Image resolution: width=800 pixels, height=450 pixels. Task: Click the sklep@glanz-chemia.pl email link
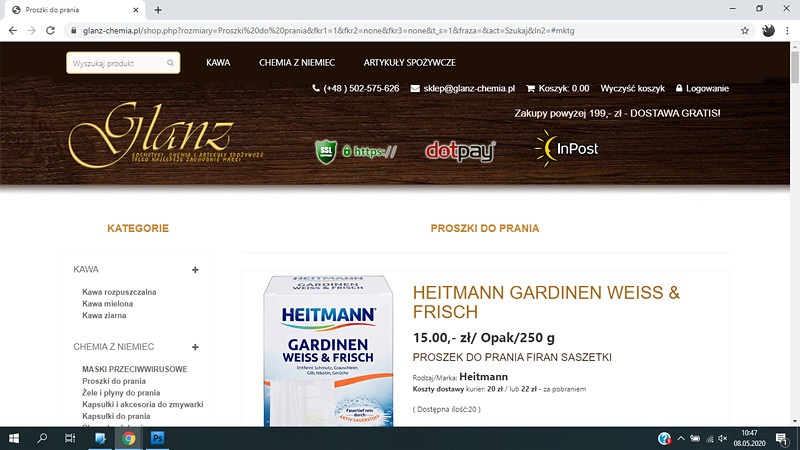pyautogui.click(x=469, y=88)
